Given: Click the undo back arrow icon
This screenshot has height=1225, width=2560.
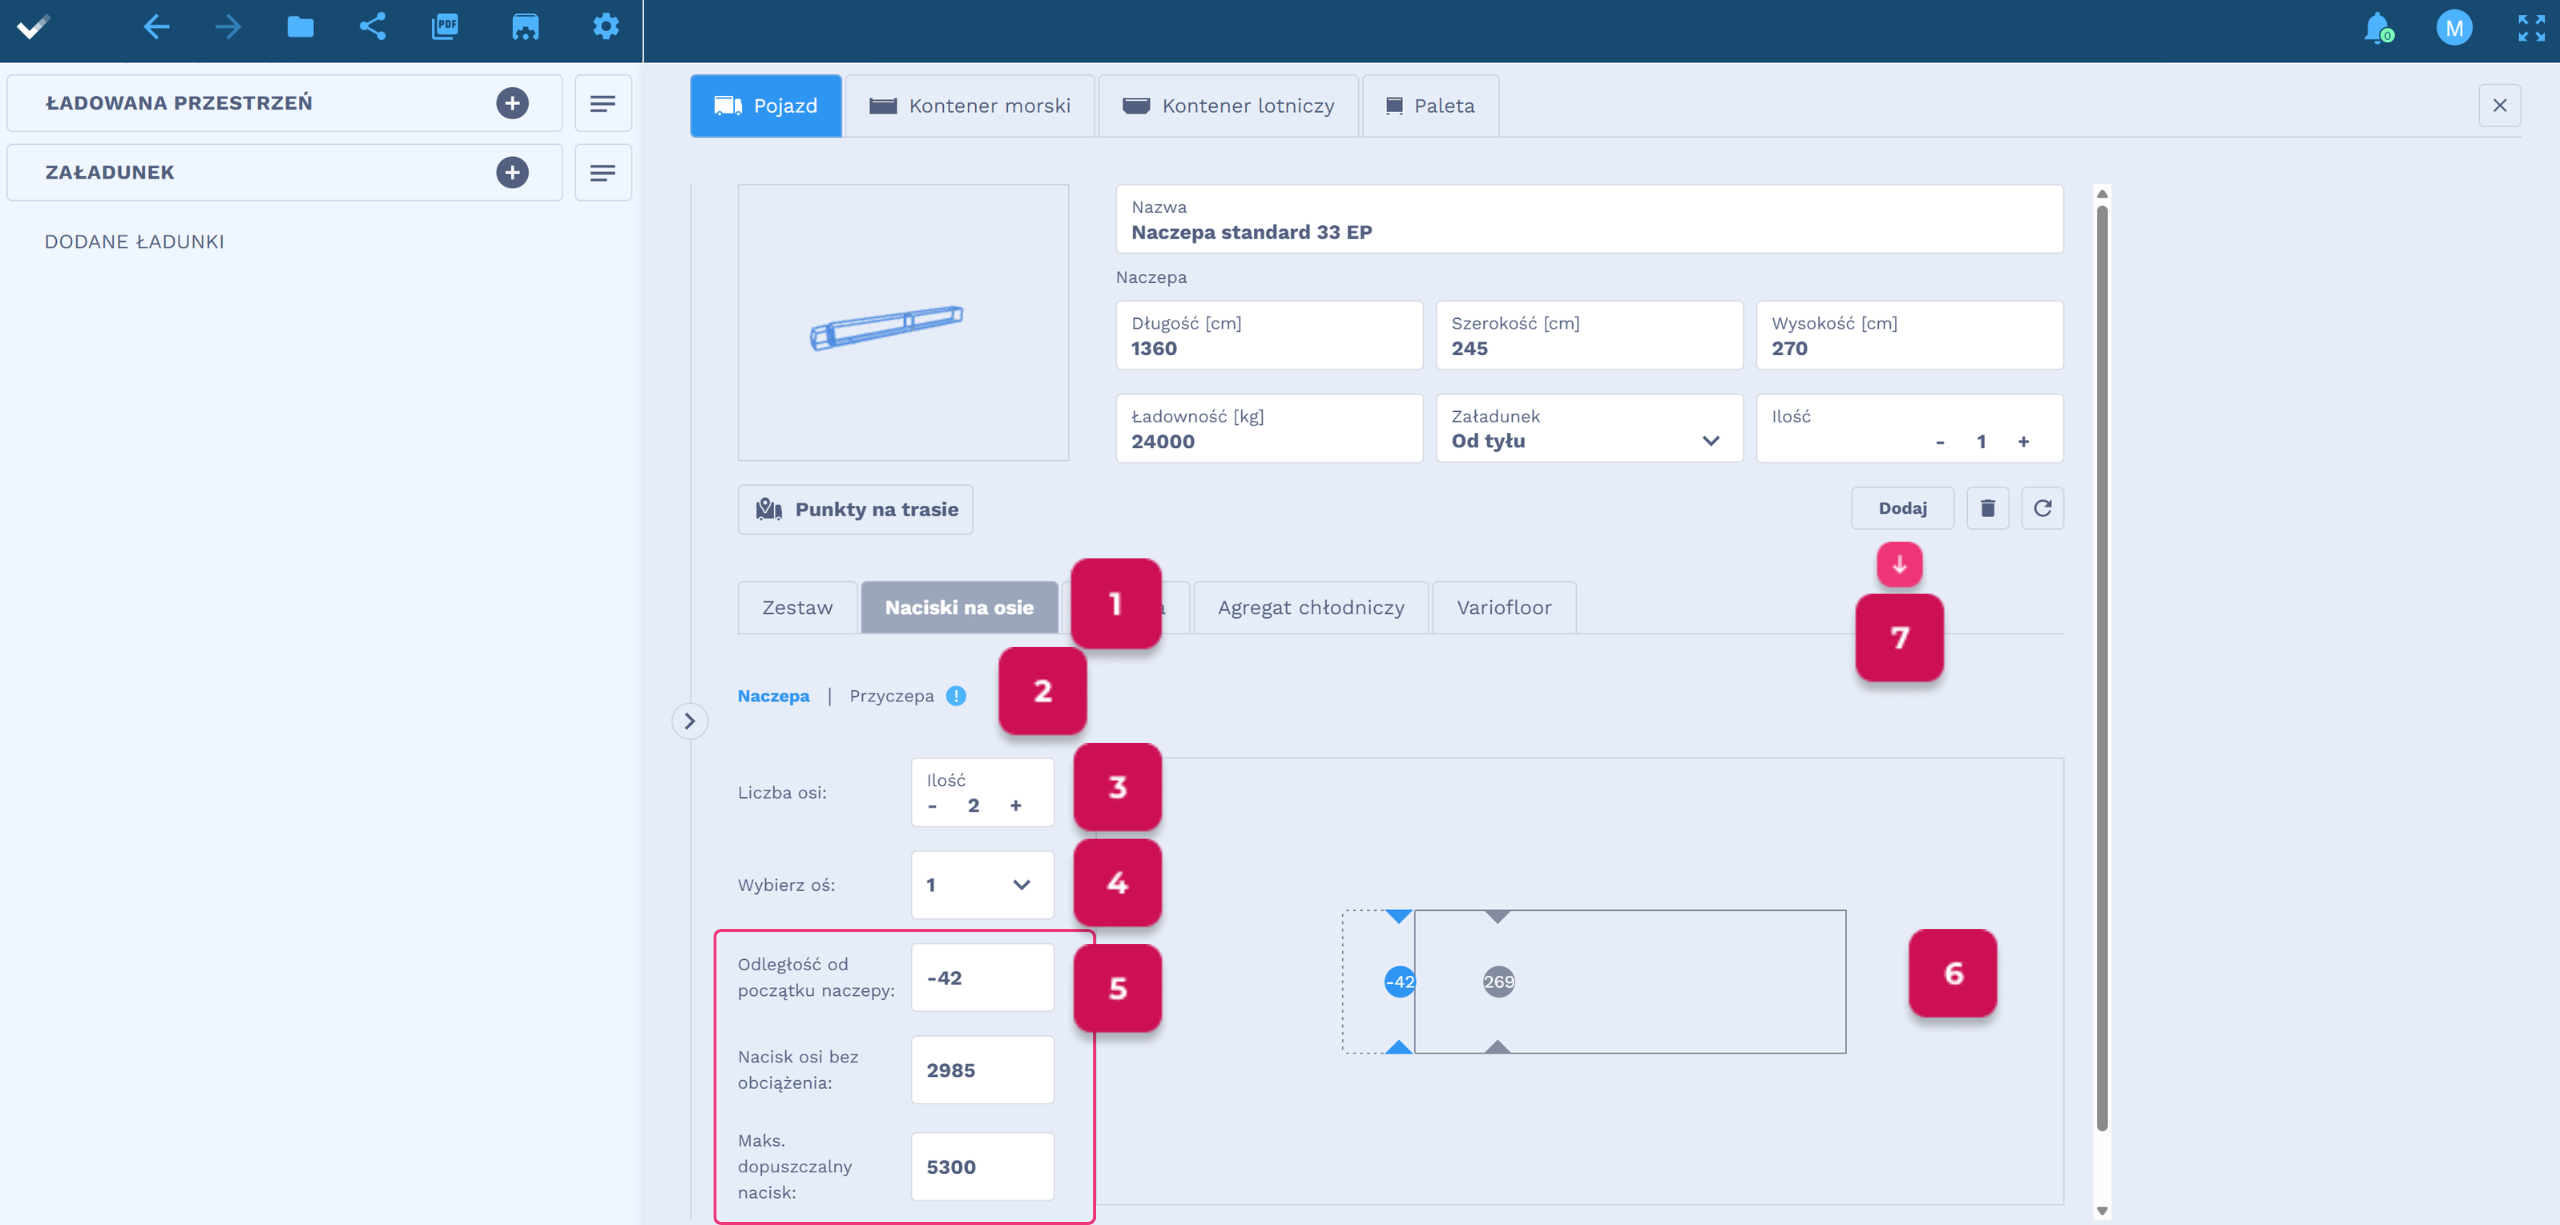Looking at the screenshot, I should pyautogui.click(x=156, y=27).
